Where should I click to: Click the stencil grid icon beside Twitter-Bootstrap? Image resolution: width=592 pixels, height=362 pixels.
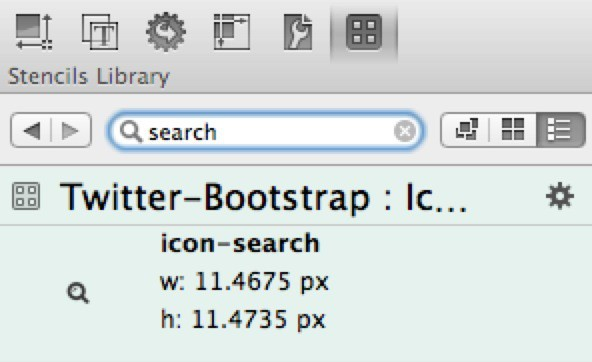26,196
